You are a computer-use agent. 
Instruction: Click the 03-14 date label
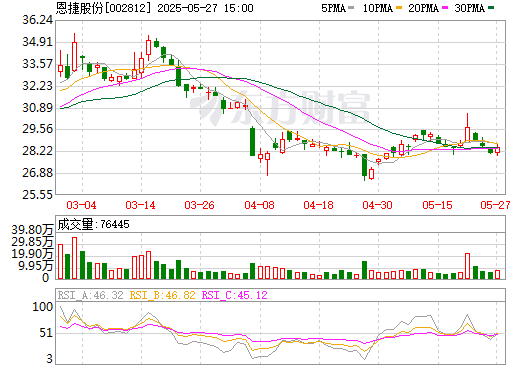(x=140, y=205)
